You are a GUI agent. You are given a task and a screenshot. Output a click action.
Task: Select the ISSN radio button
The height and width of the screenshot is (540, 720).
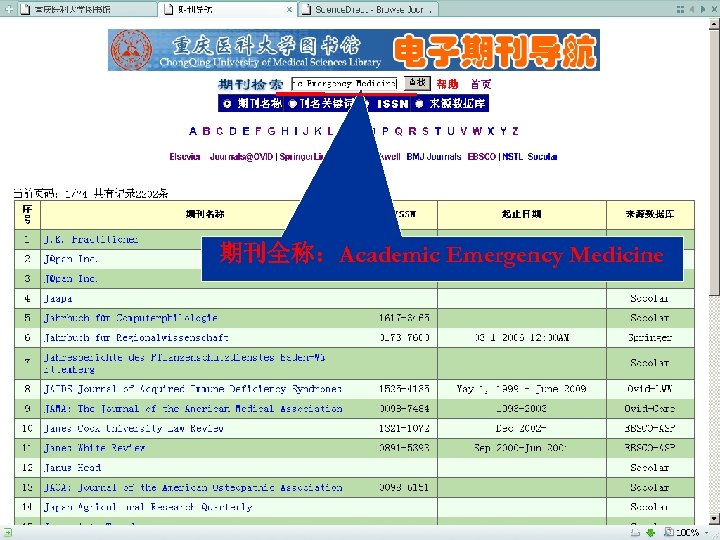pyautogui.click(x=366, y=104)
